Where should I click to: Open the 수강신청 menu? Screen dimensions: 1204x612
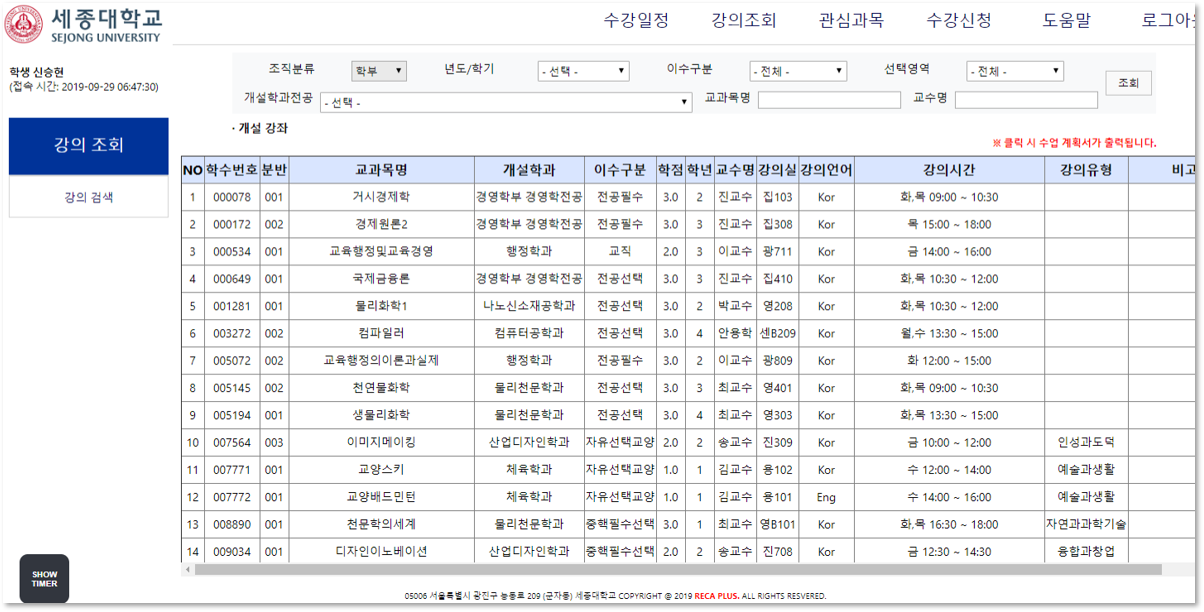pos(959,21)
